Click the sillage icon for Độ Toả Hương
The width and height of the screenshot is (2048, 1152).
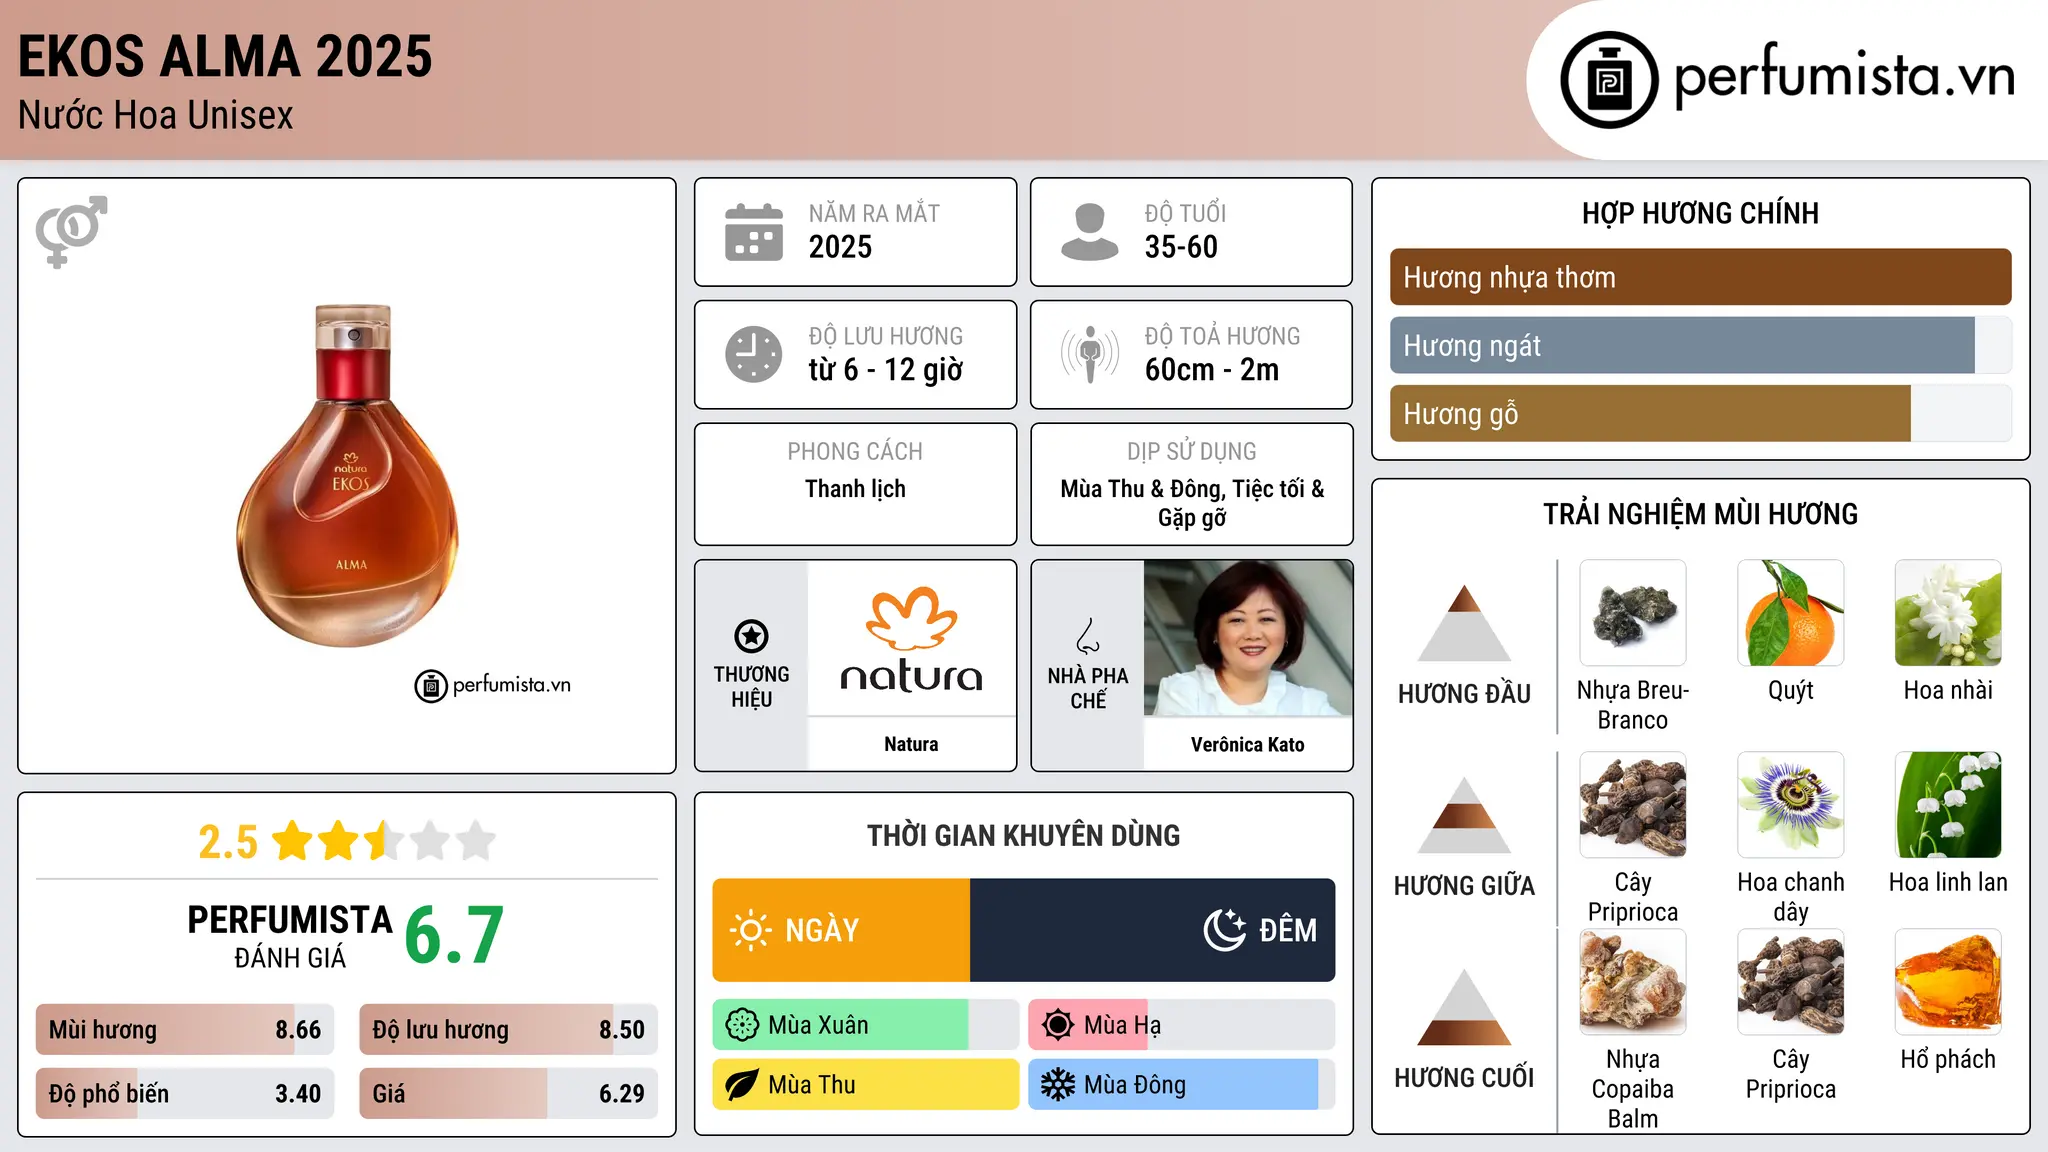[1089, 354]
